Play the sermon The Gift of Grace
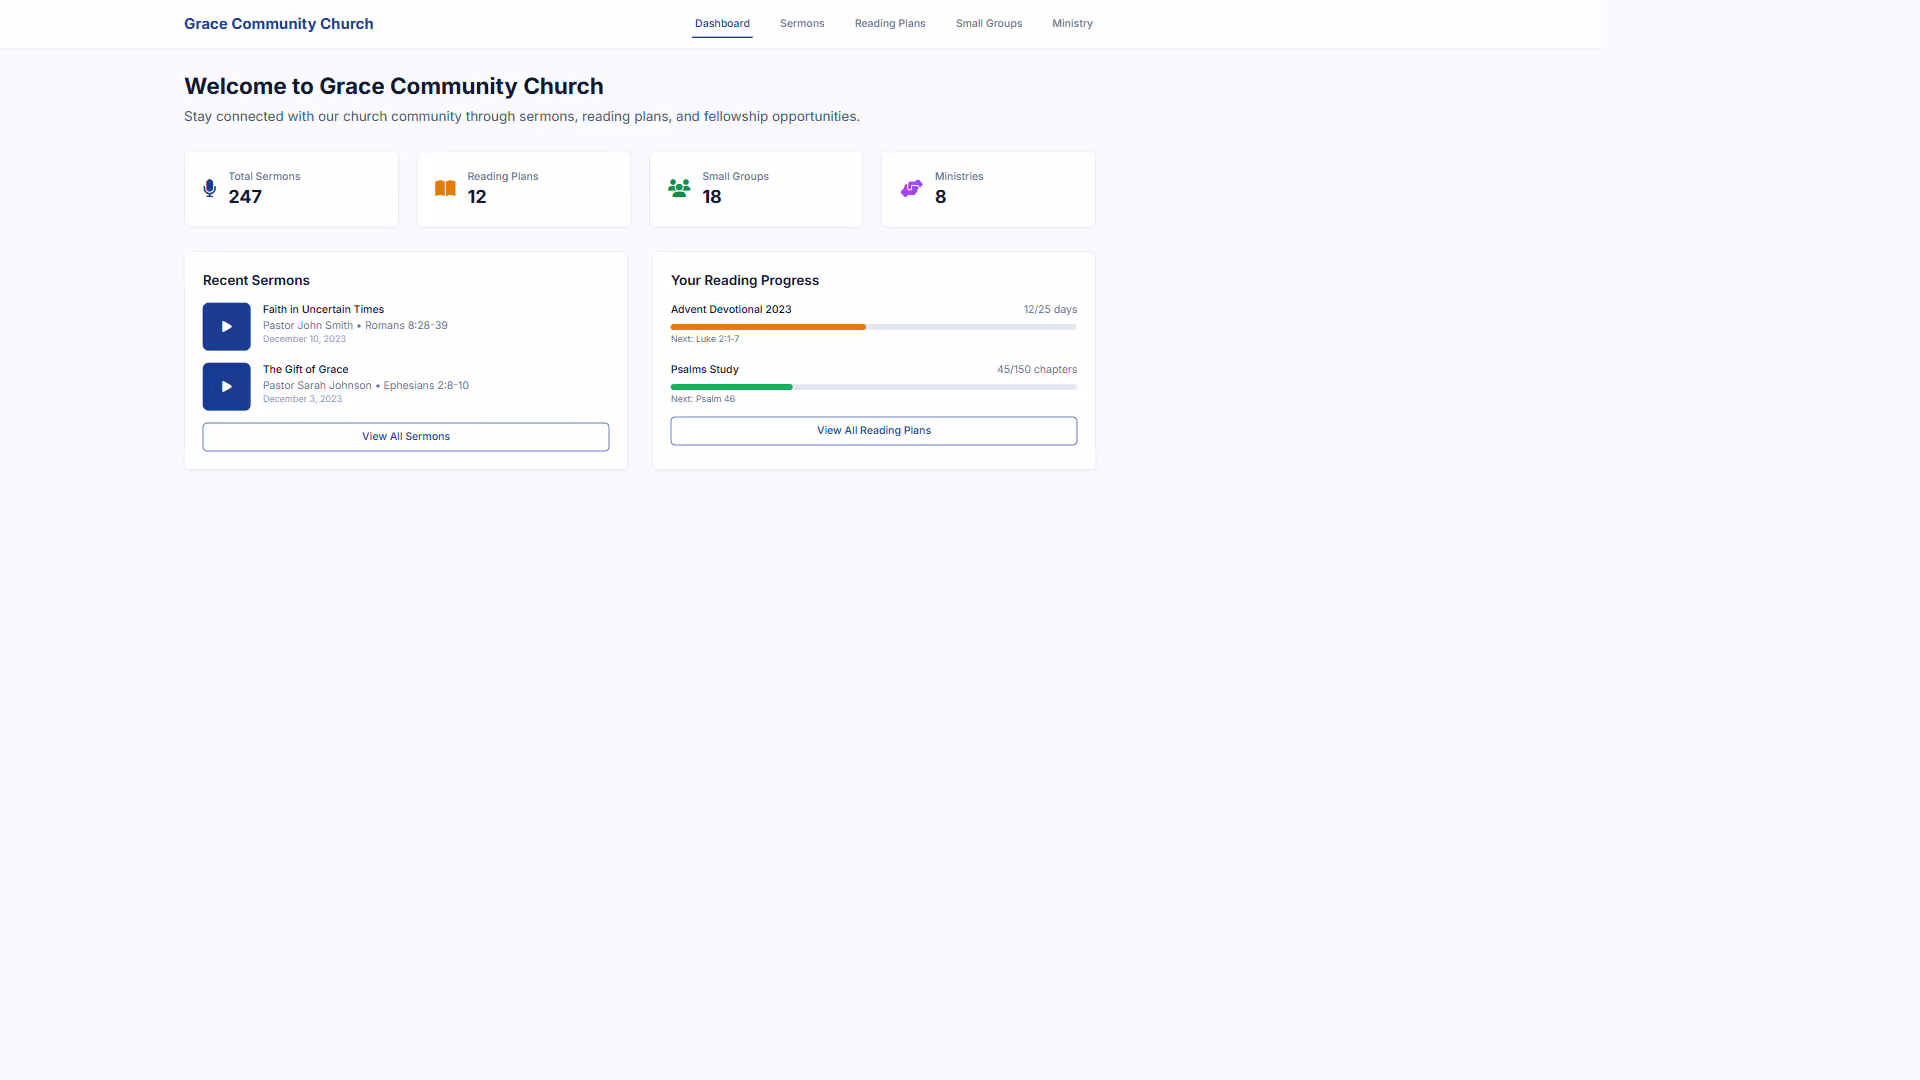The image size is (1920, 1080). tap(226, 386)
